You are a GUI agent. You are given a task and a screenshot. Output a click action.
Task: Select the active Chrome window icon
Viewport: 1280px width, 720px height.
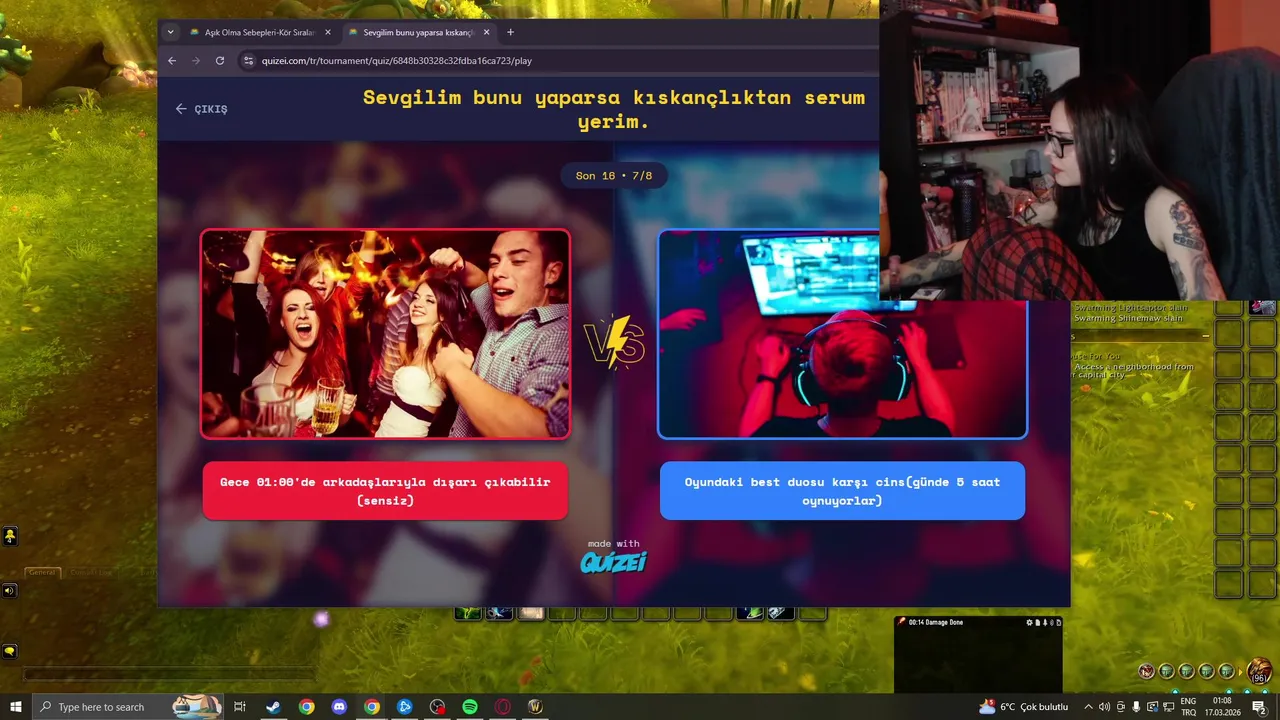[372, 707]
